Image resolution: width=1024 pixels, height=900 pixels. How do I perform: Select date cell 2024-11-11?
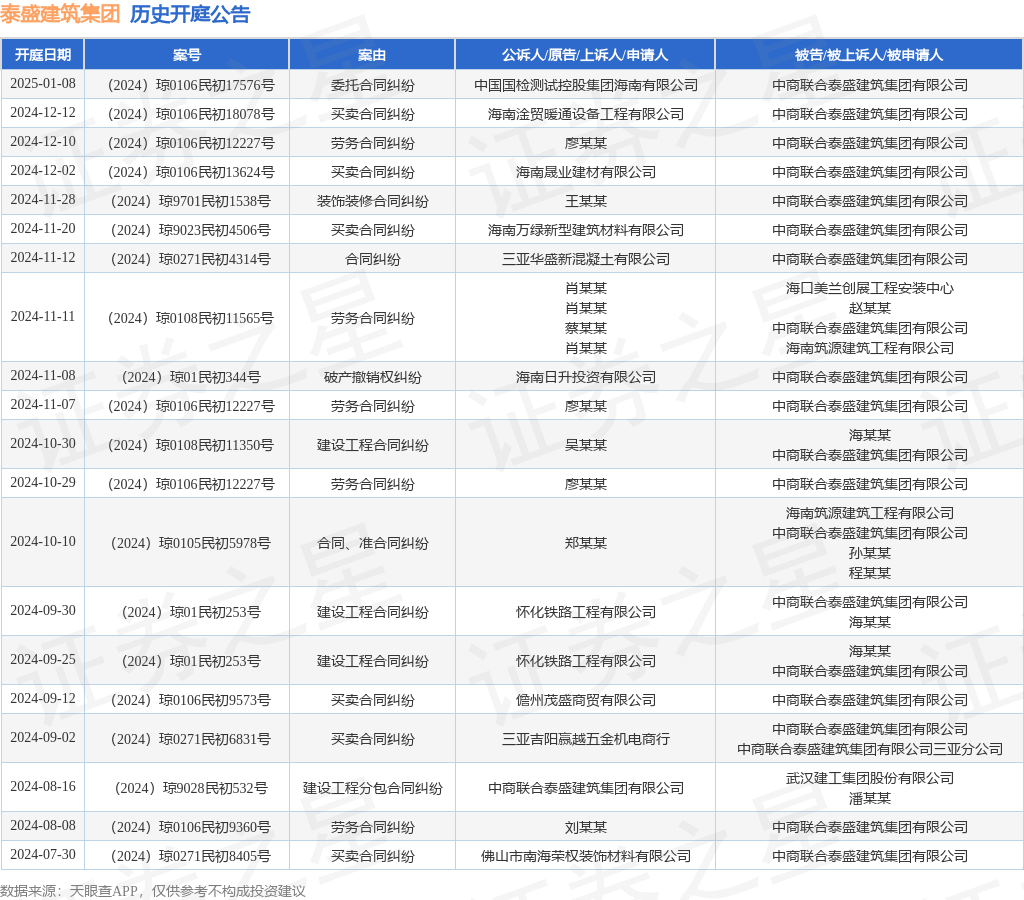click(43, 317)
